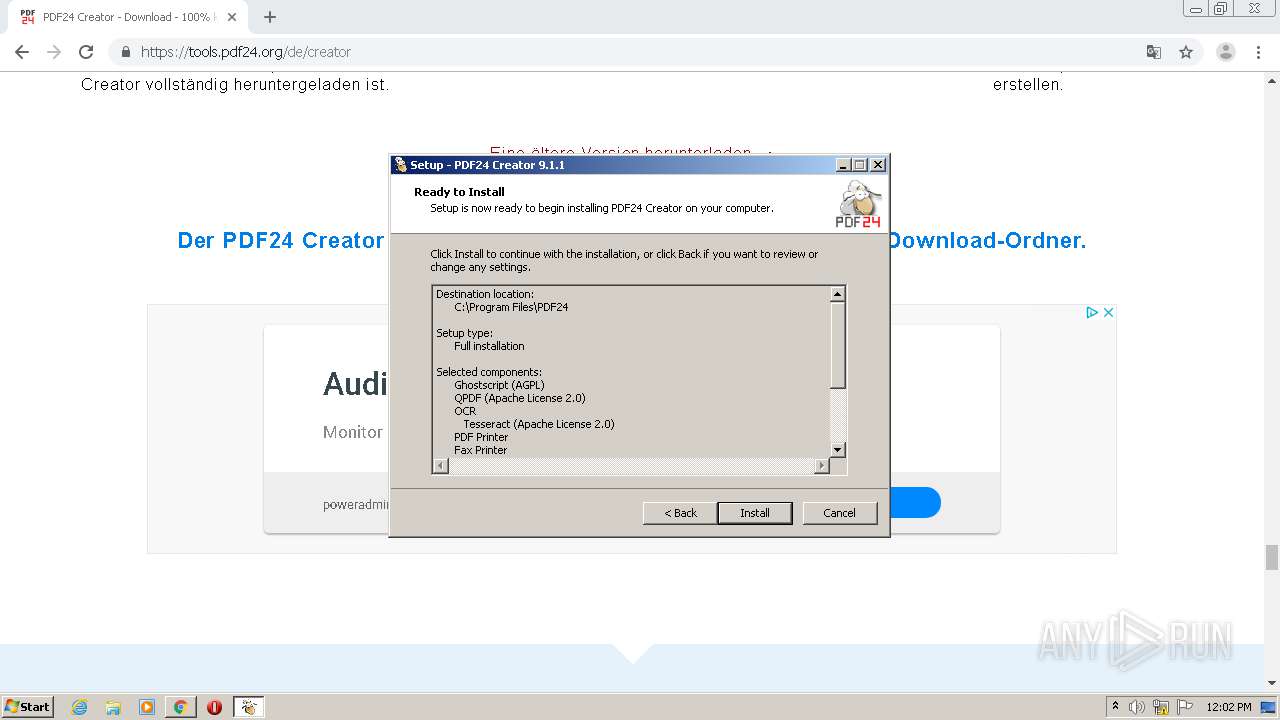
Task: Go back in the Chrome browser
Action: 22,52
